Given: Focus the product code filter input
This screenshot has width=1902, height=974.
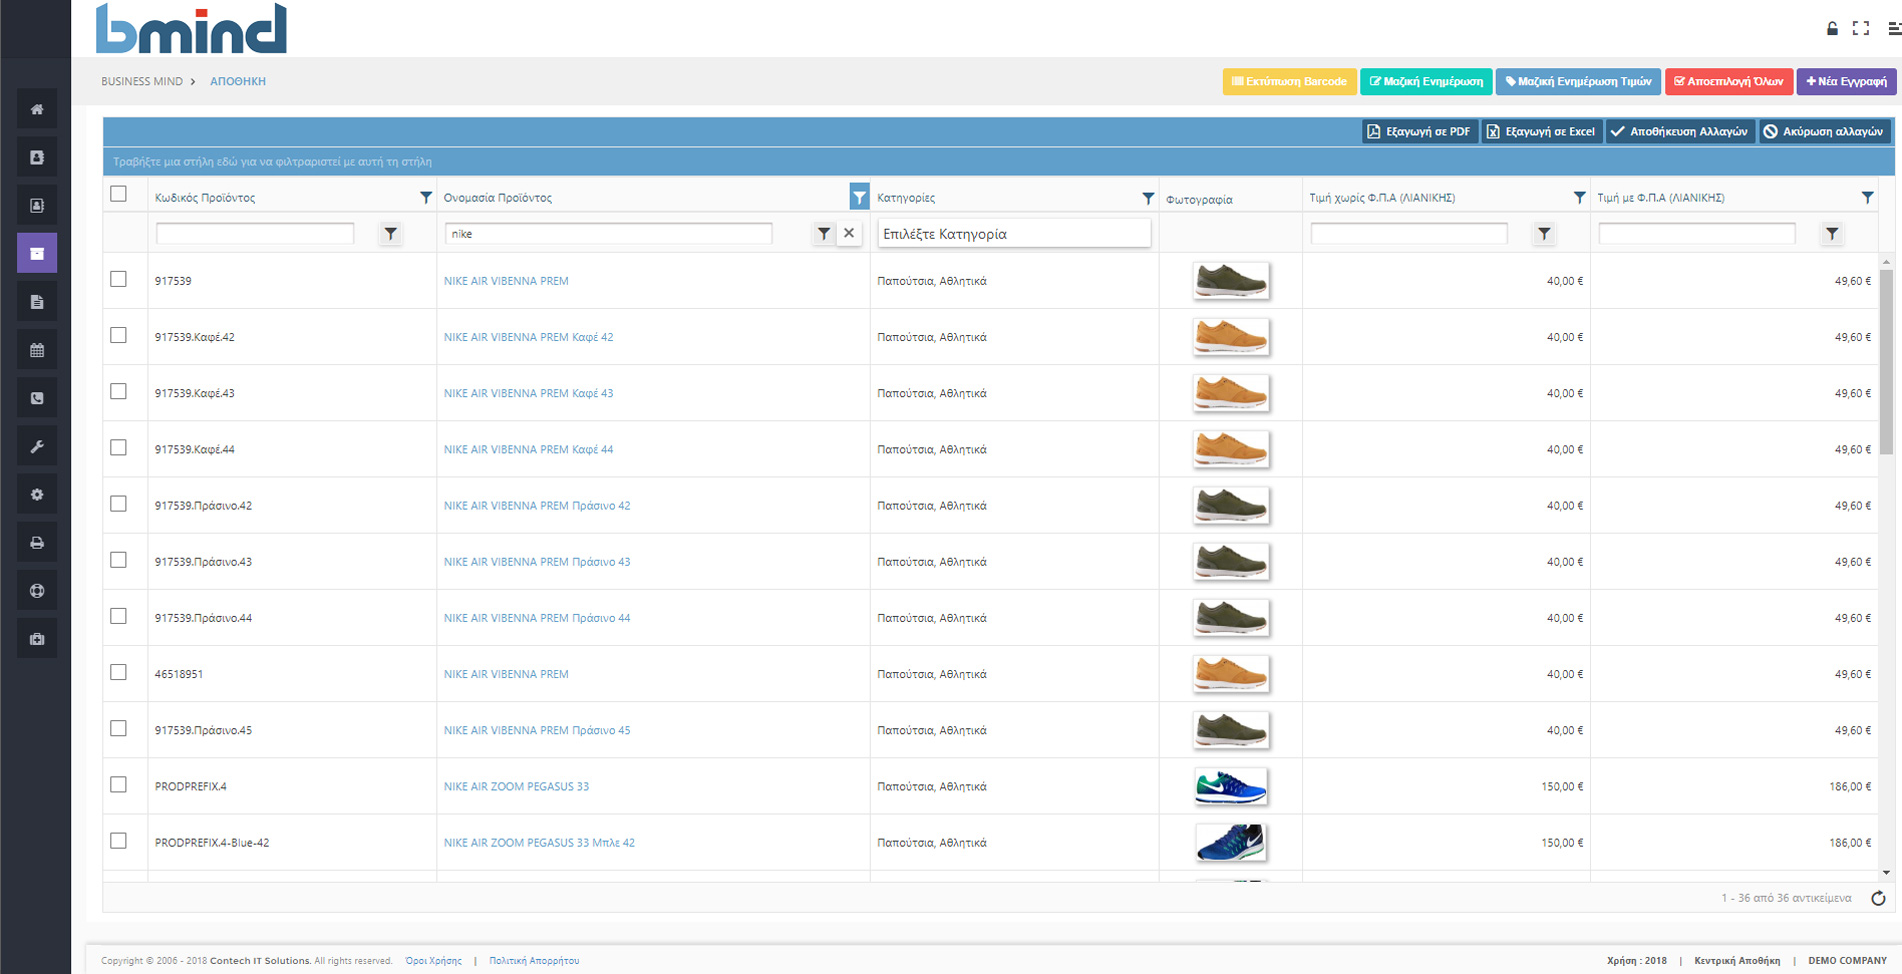Looking at the screenshot, I should coord(255,233).
